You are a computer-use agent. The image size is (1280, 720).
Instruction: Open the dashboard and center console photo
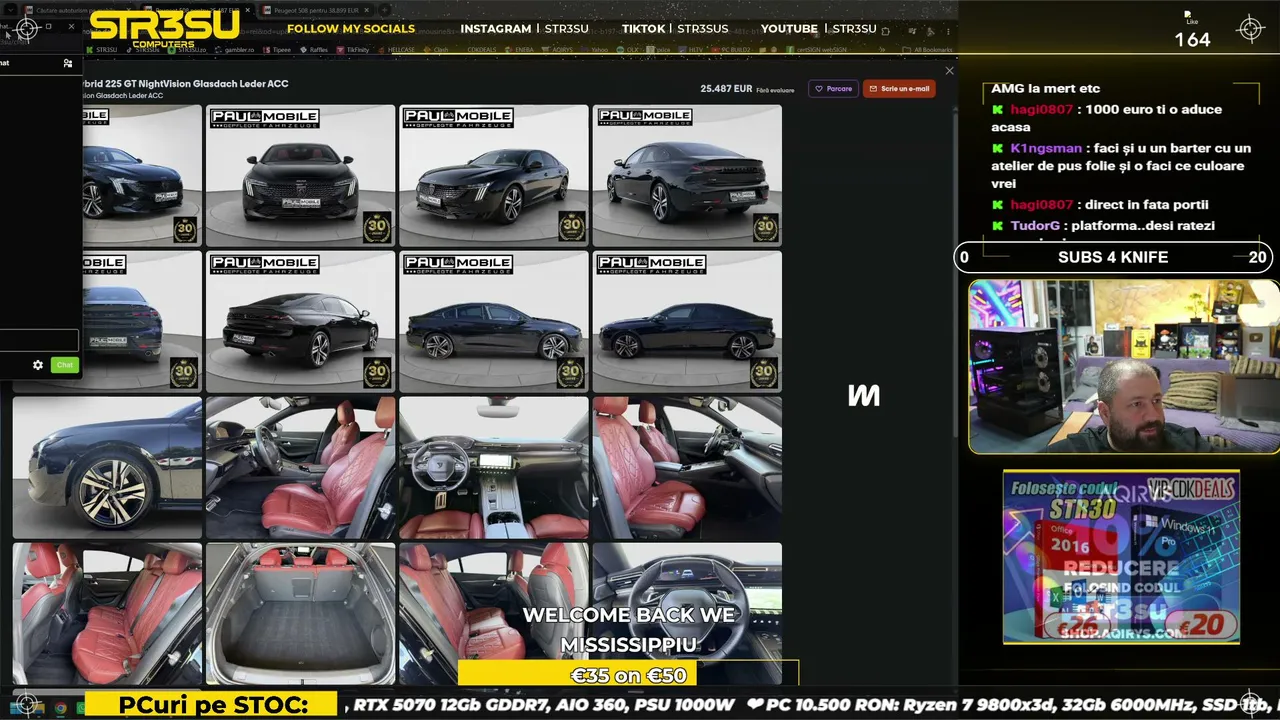click(494, 468)
